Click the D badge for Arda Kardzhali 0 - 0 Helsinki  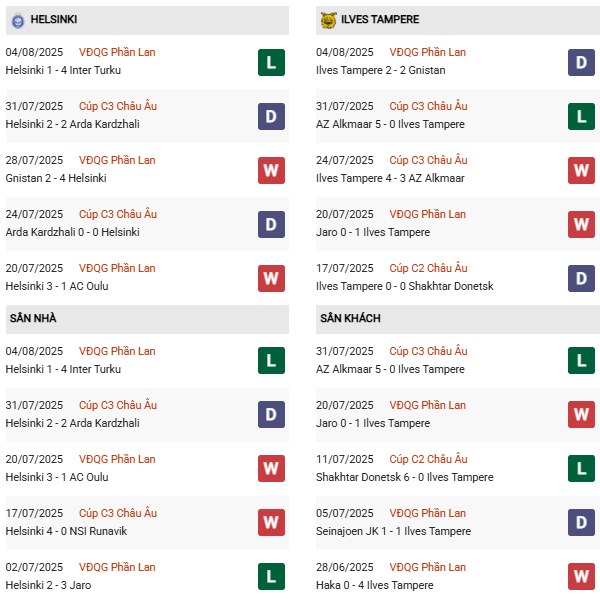270,224
